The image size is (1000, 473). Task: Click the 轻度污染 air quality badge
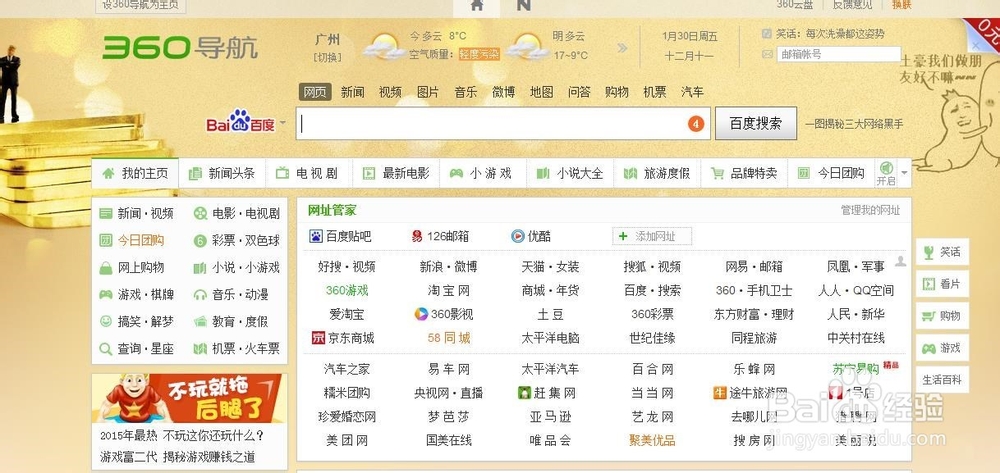[x=479, y=54]
